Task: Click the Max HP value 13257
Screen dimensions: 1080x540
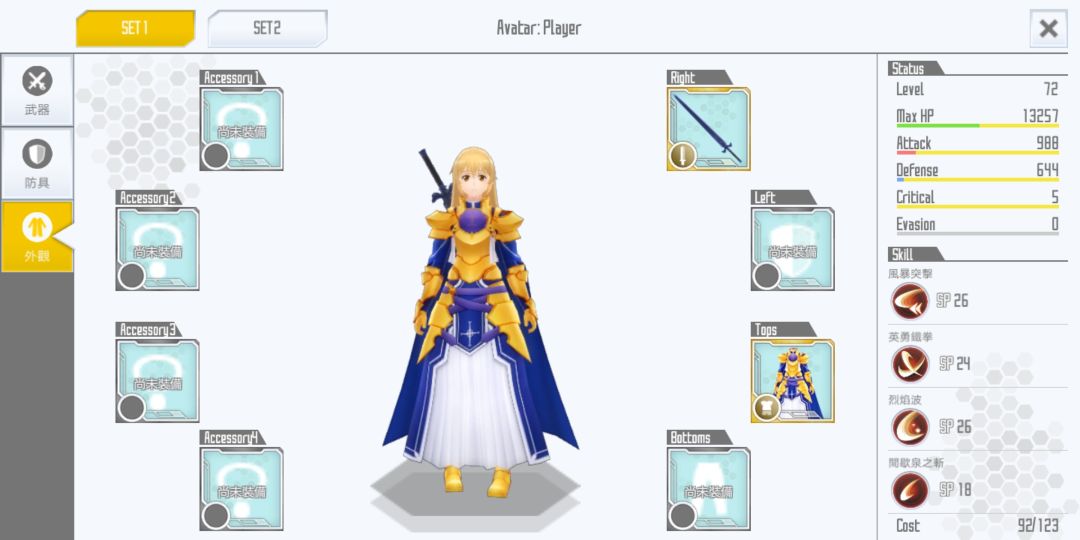Action: (x=1040, y=116)
